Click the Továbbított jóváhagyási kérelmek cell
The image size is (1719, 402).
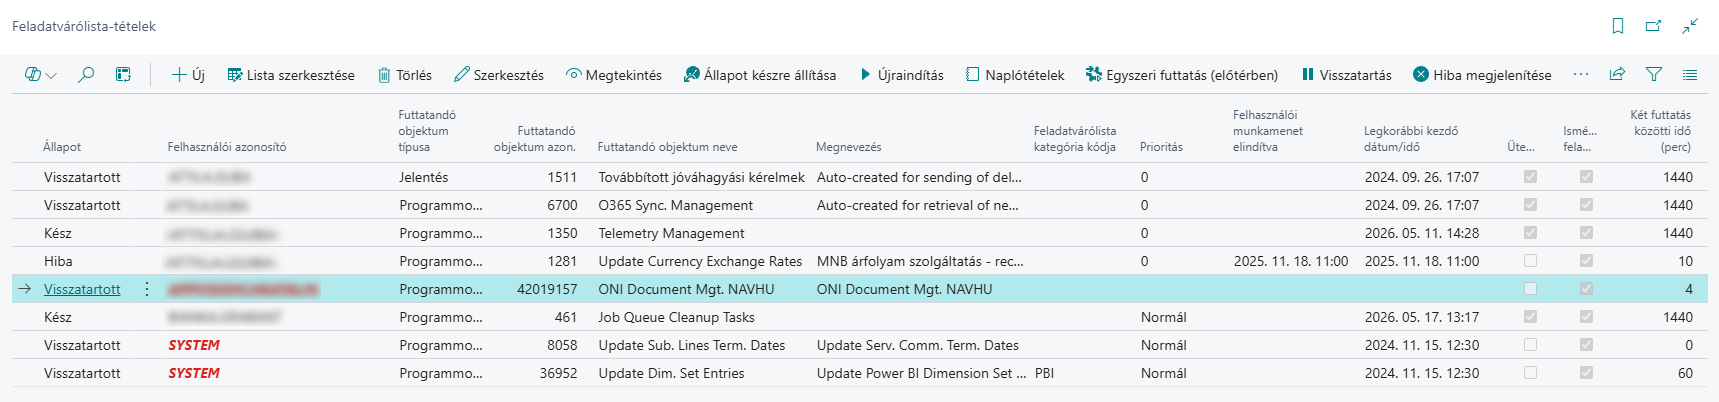[x=702, y=177]
